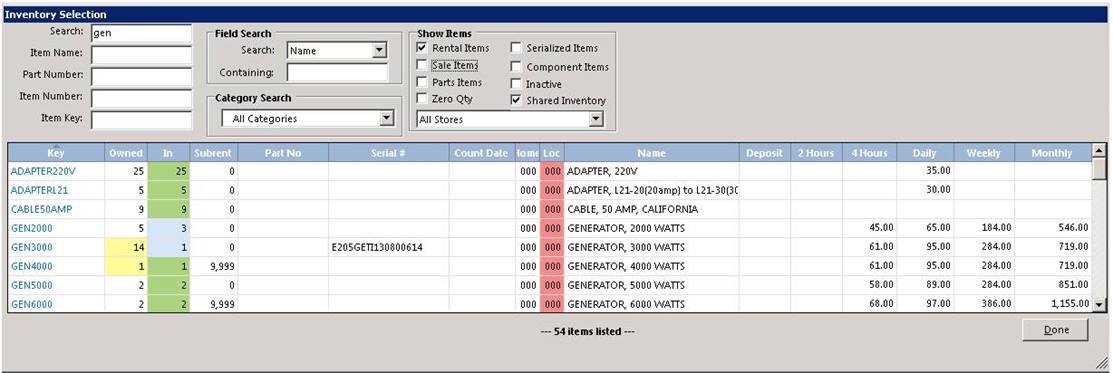Image resolution: width=1113 pixels, height=373 pixels.
Task: Select the GEN6000 key
Action: click(x=31, y=304)
